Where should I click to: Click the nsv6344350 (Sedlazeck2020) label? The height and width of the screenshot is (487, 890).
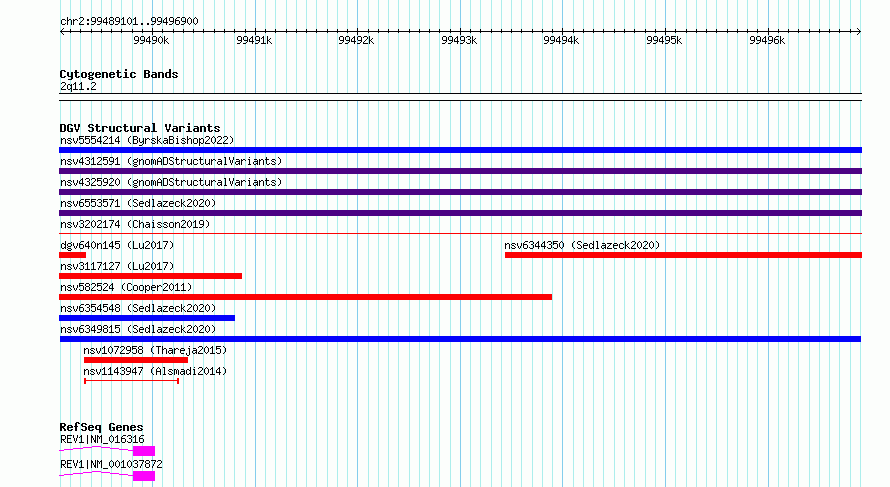[x=582, y=245]
